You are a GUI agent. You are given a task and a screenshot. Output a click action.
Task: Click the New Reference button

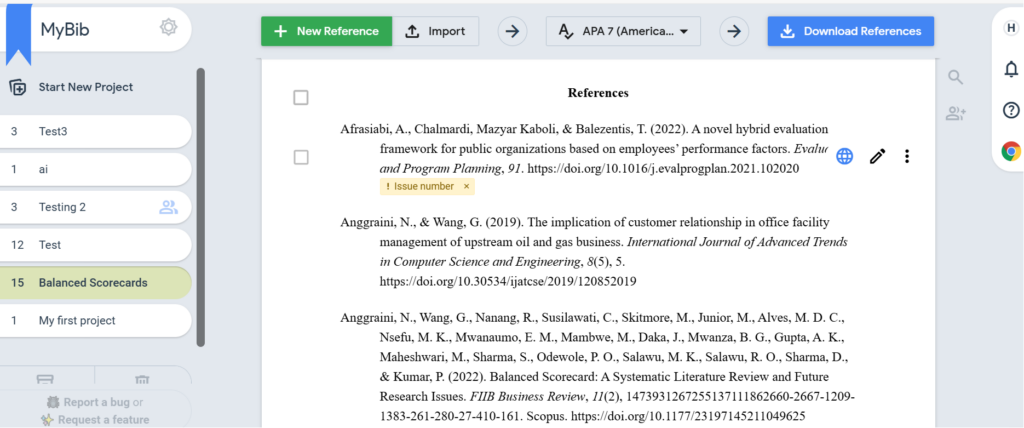[x=326, y=31]
